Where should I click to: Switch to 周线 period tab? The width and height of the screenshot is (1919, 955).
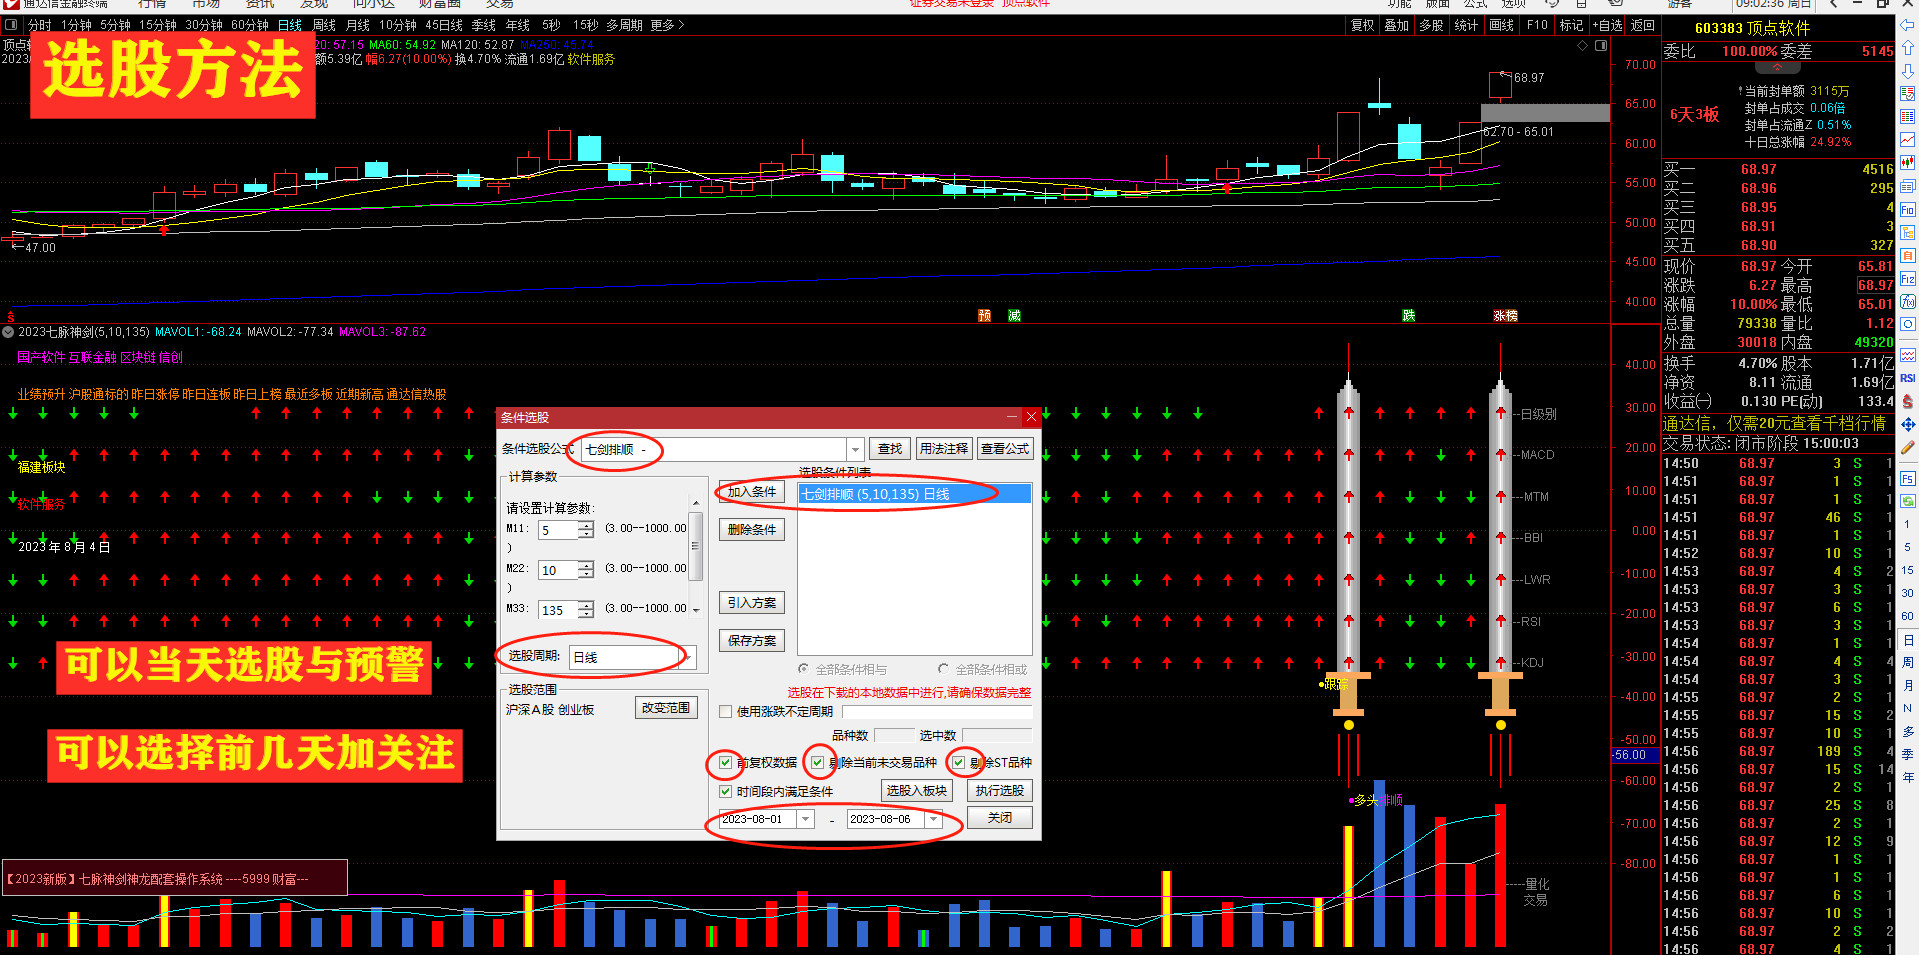click(x=325, y=25)
